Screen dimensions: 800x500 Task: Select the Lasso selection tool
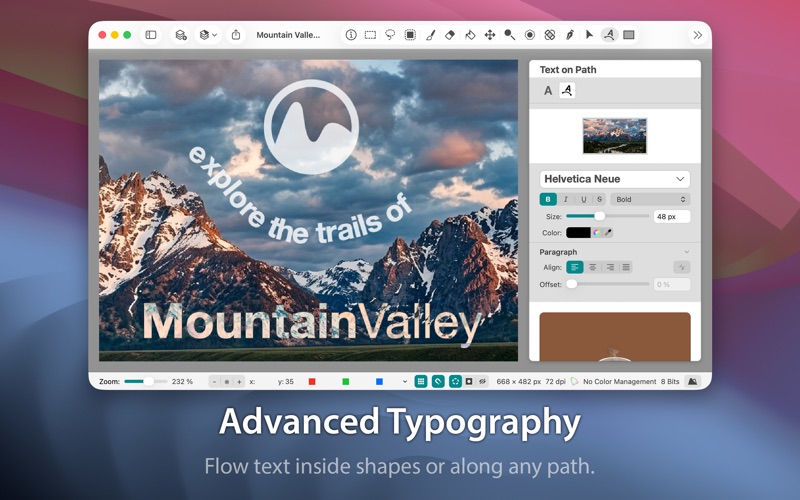click(x=390, y=35)
